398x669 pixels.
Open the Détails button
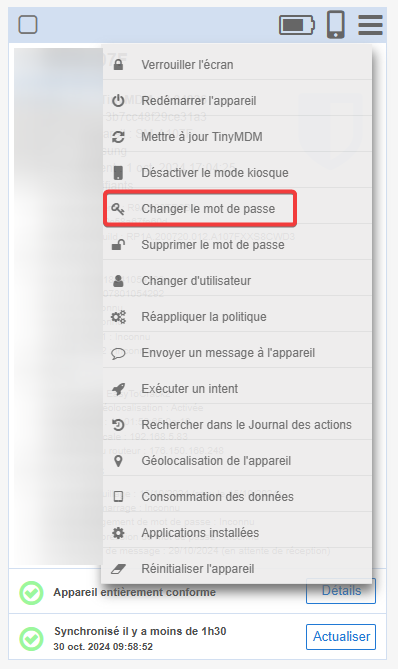341,591
